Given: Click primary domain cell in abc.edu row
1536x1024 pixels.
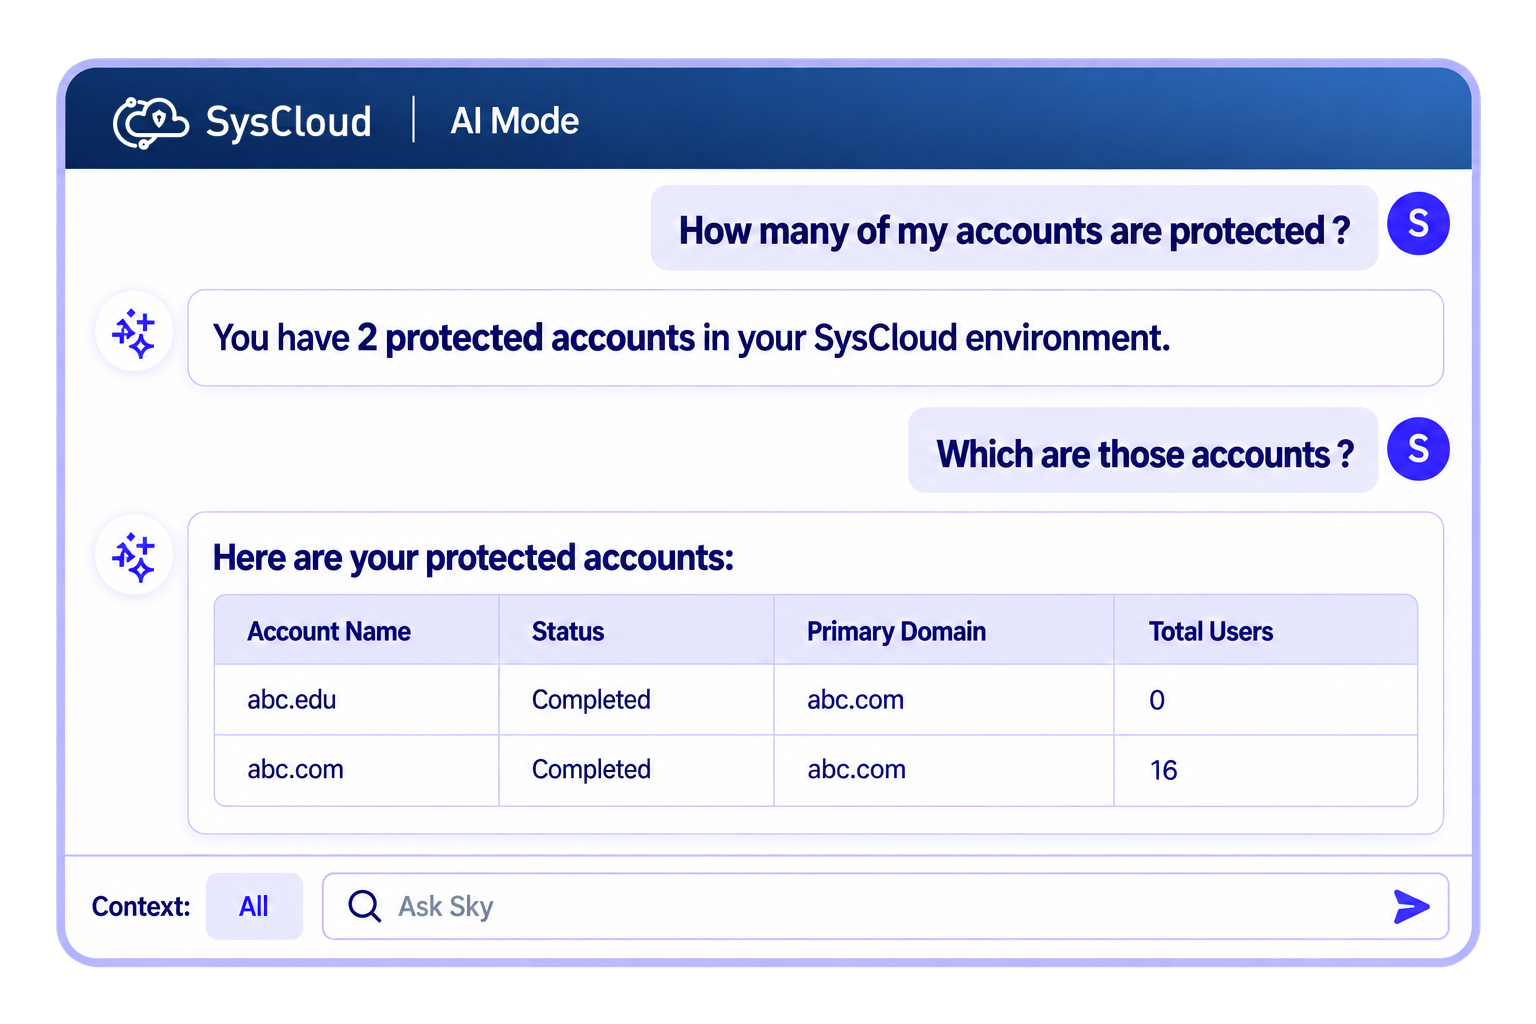Looking at the screenshot, I should (944, 700).
